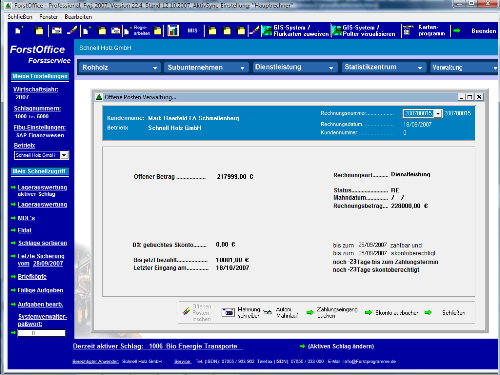The image size is (500, 375).
Task: Open Lagerauswertung aktiver Schlag link
Action: [x=42, y=190]
